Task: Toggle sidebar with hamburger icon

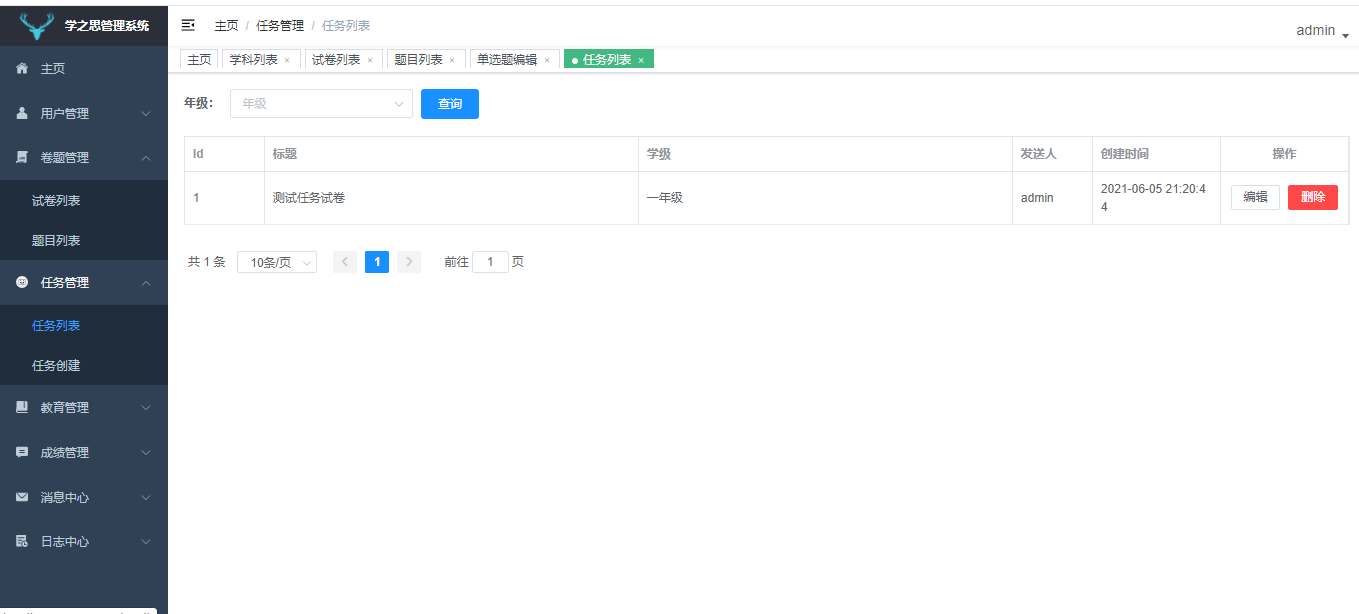Action: pos(188,25)
